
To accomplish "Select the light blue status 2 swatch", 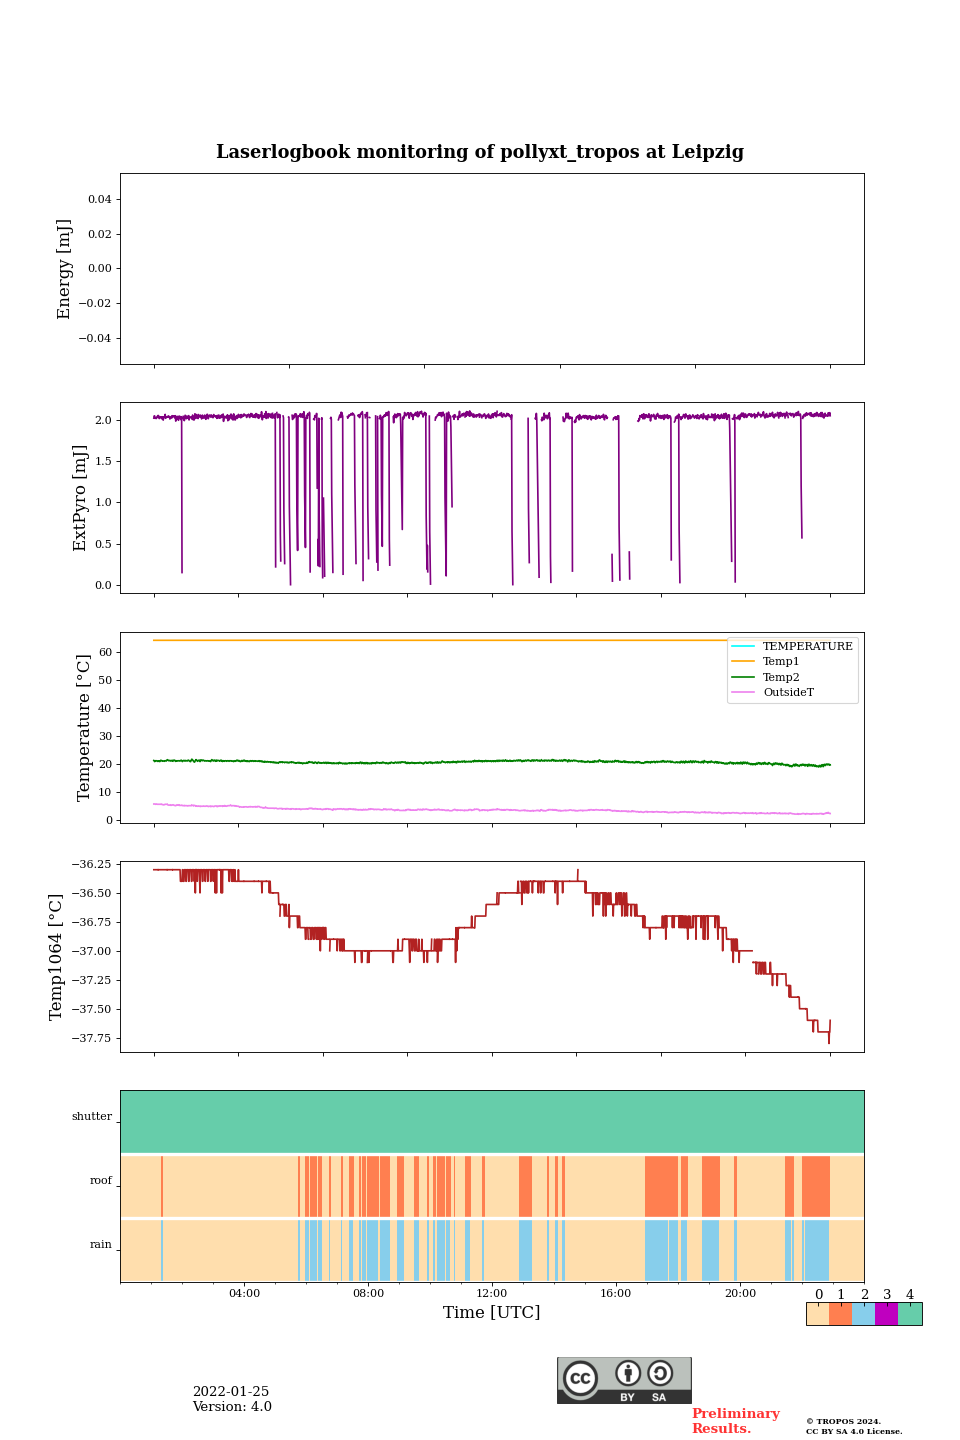I will tap(863, 1314).
